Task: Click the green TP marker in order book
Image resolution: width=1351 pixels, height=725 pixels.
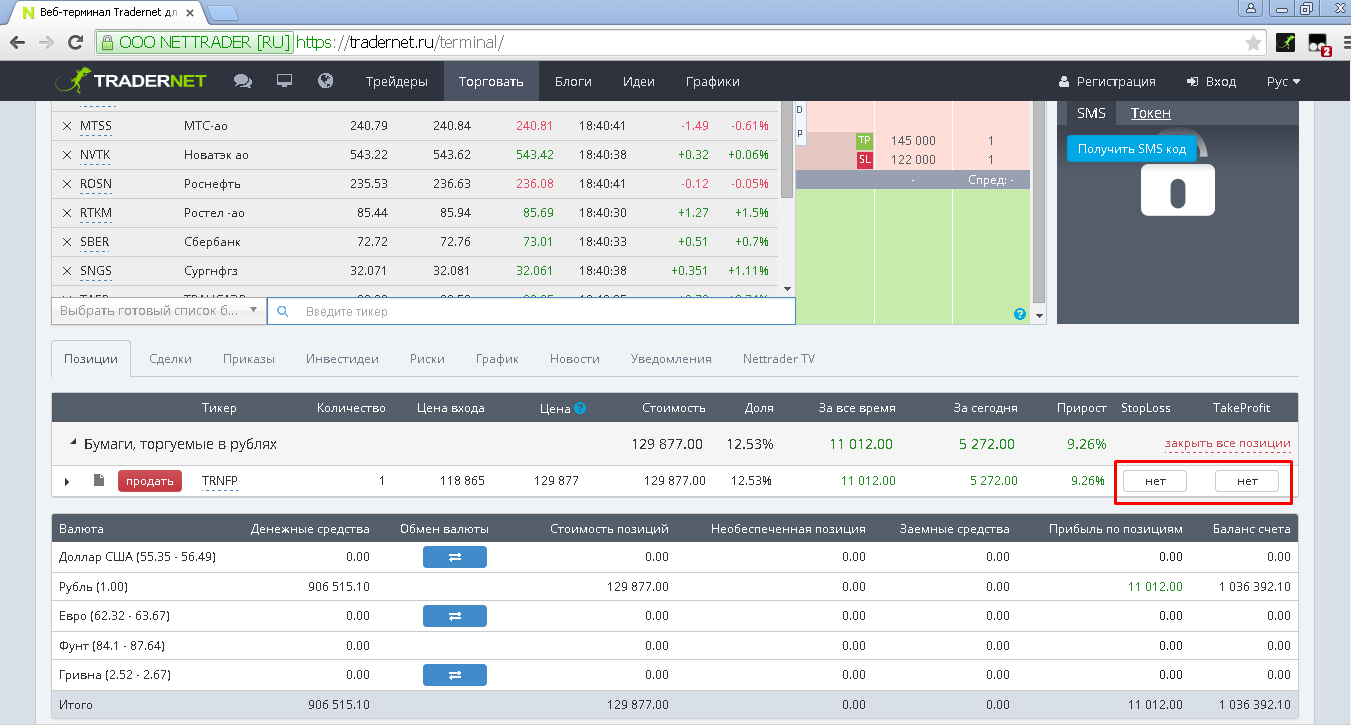Action: pos(865,141)
